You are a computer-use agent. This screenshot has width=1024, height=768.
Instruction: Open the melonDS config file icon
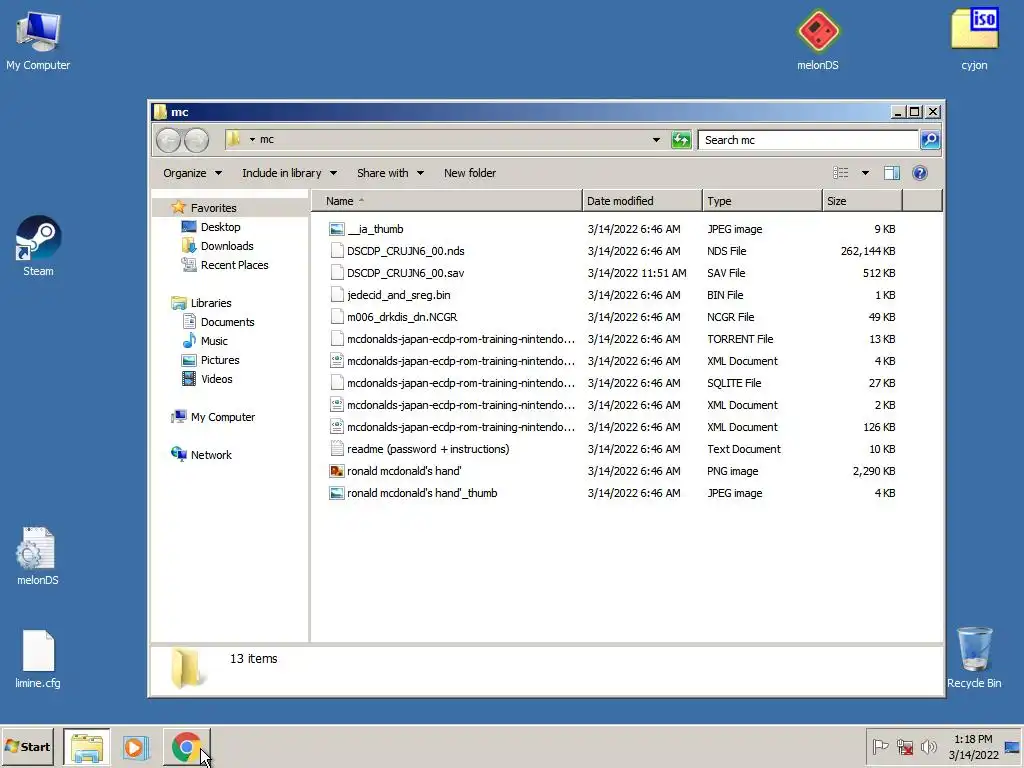37,556
